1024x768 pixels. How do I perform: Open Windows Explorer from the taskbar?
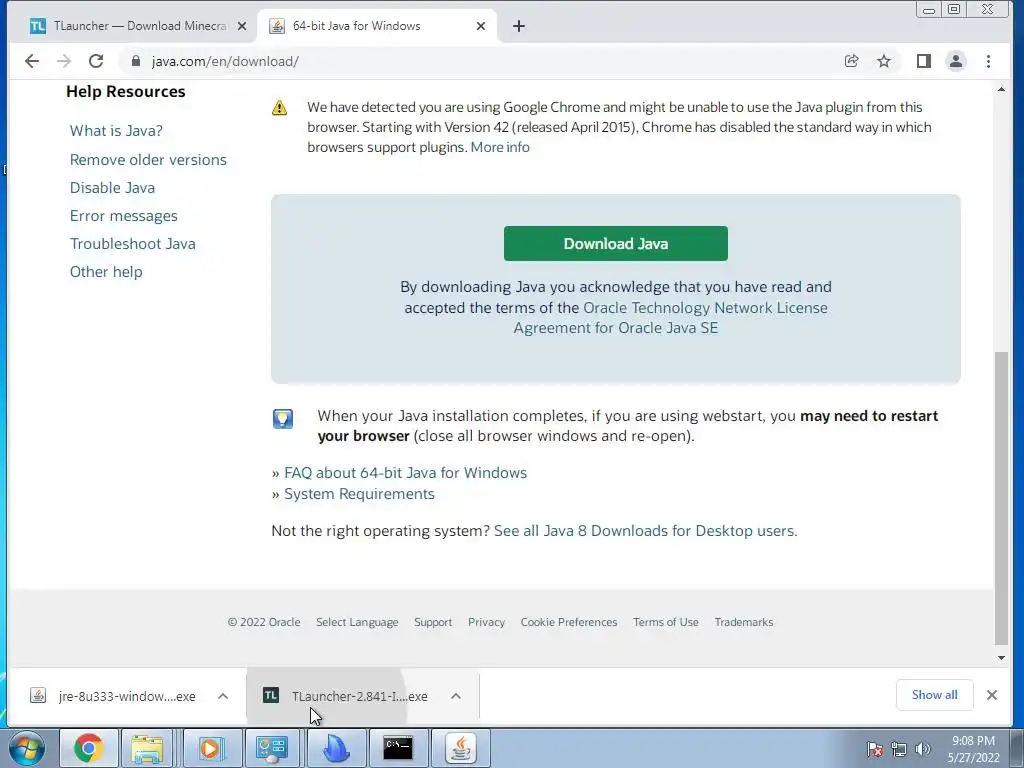coord(147,748)
